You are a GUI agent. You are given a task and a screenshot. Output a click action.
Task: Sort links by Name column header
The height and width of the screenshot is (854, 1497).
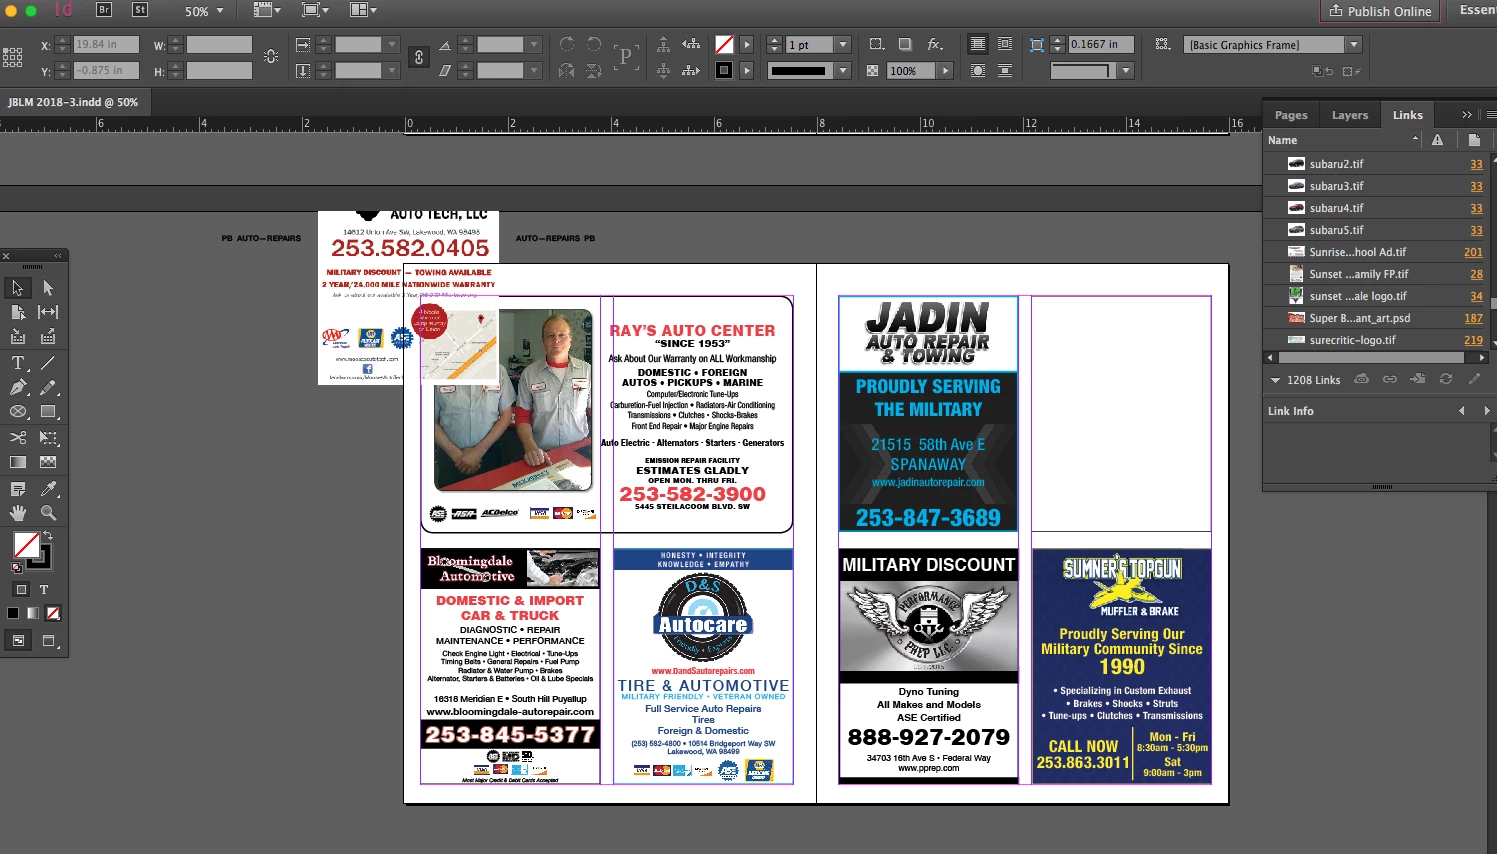(x=1342, y=140)
